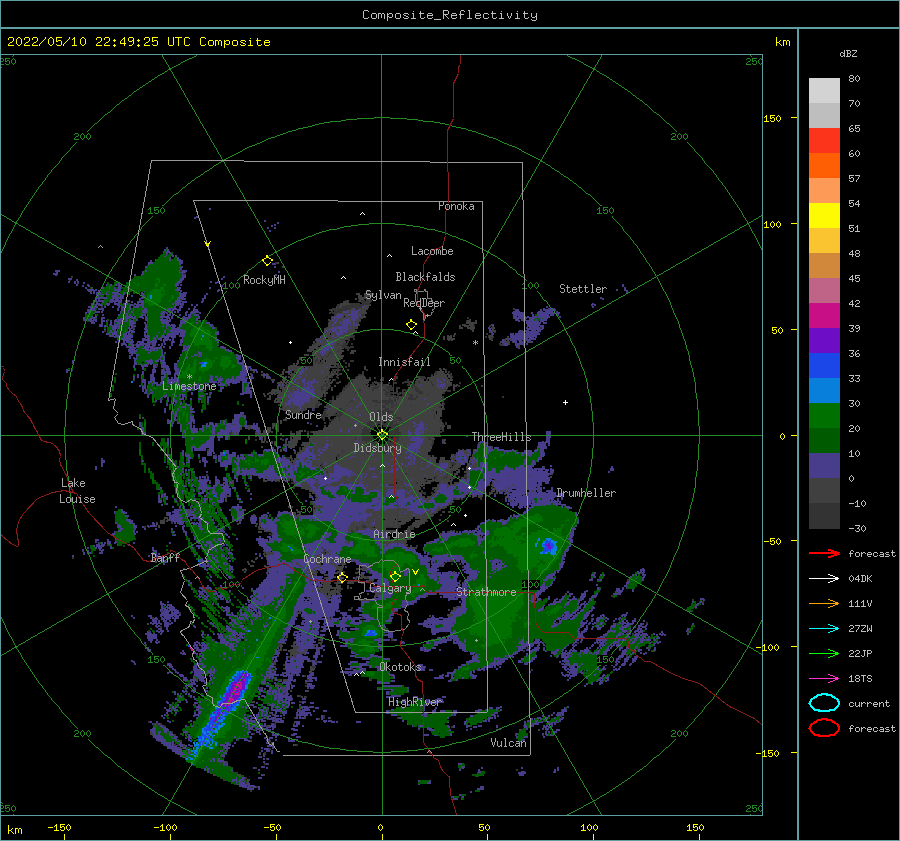Click the Composite_Reflectivity title
The height and width of the screenshot is (841, 900).
tap(450, 15)
